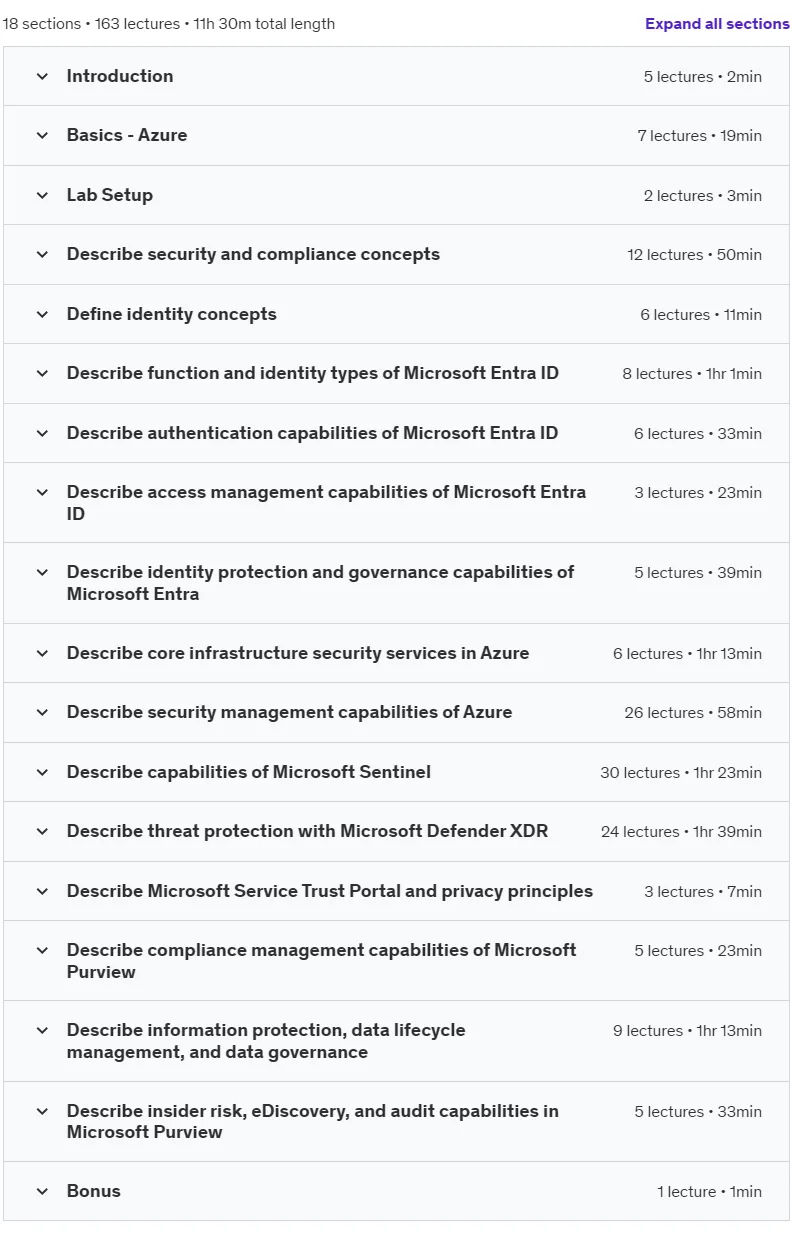793x1236 pixels.
Task: Expand chevron for authentication capabilities of Entra ID
Action: tap(42, 433)
